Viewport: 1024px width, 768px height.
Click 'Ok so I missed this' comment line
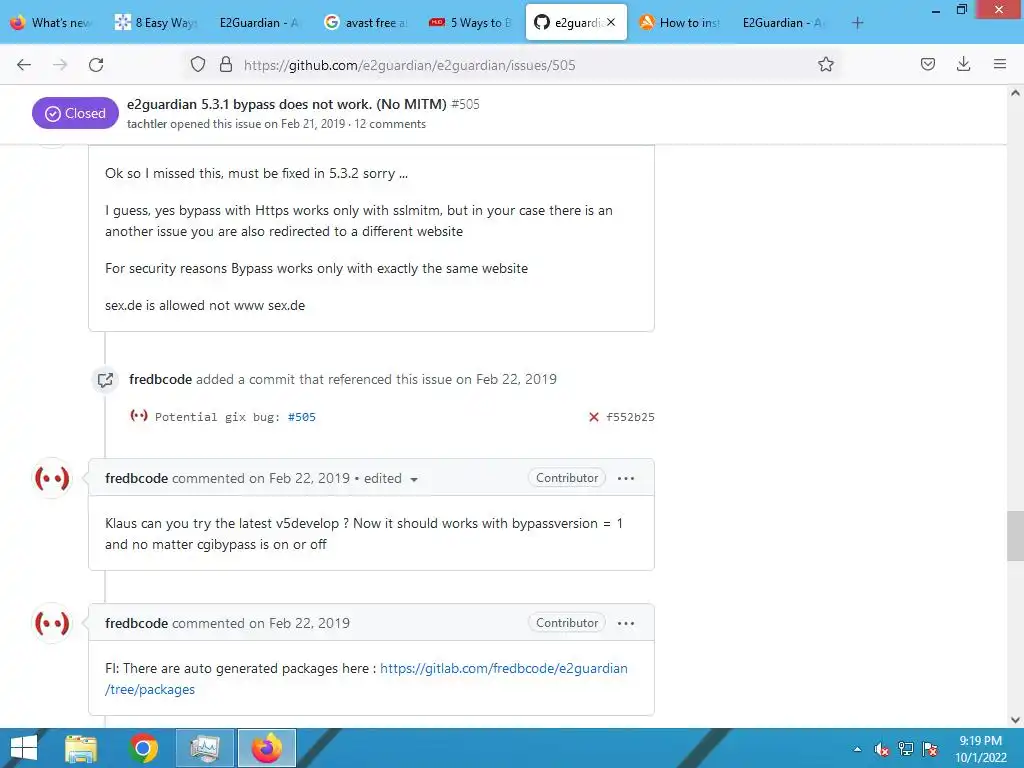[x=257, y=174]
